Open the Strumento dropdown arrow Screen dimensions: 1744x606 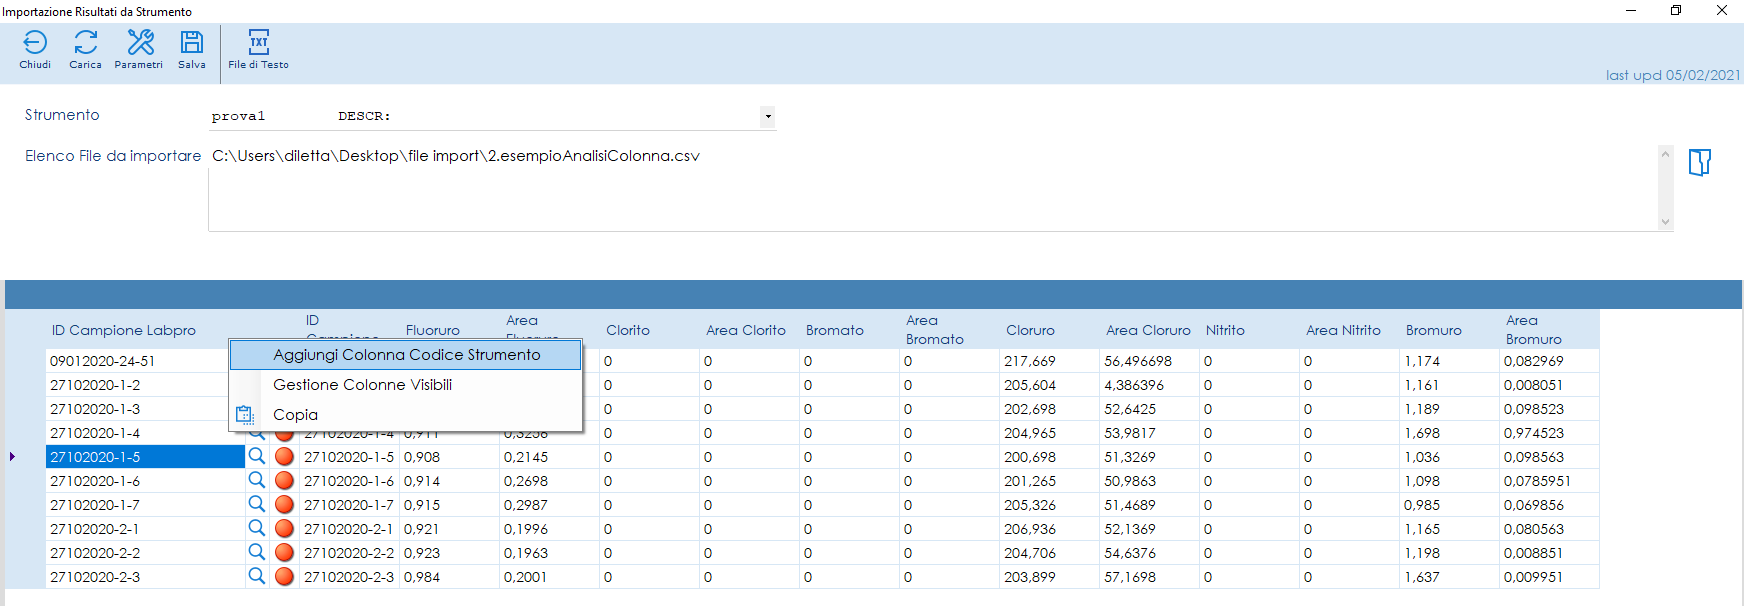click(x=768, y=117)
